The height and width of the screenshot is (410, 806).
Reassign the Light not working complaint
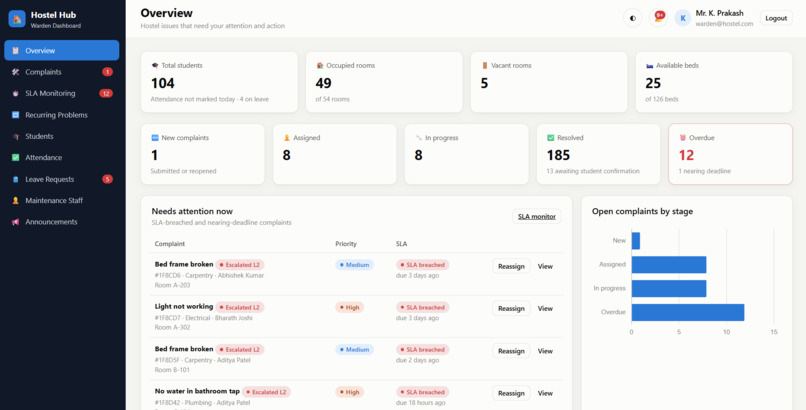pos(511,309)
